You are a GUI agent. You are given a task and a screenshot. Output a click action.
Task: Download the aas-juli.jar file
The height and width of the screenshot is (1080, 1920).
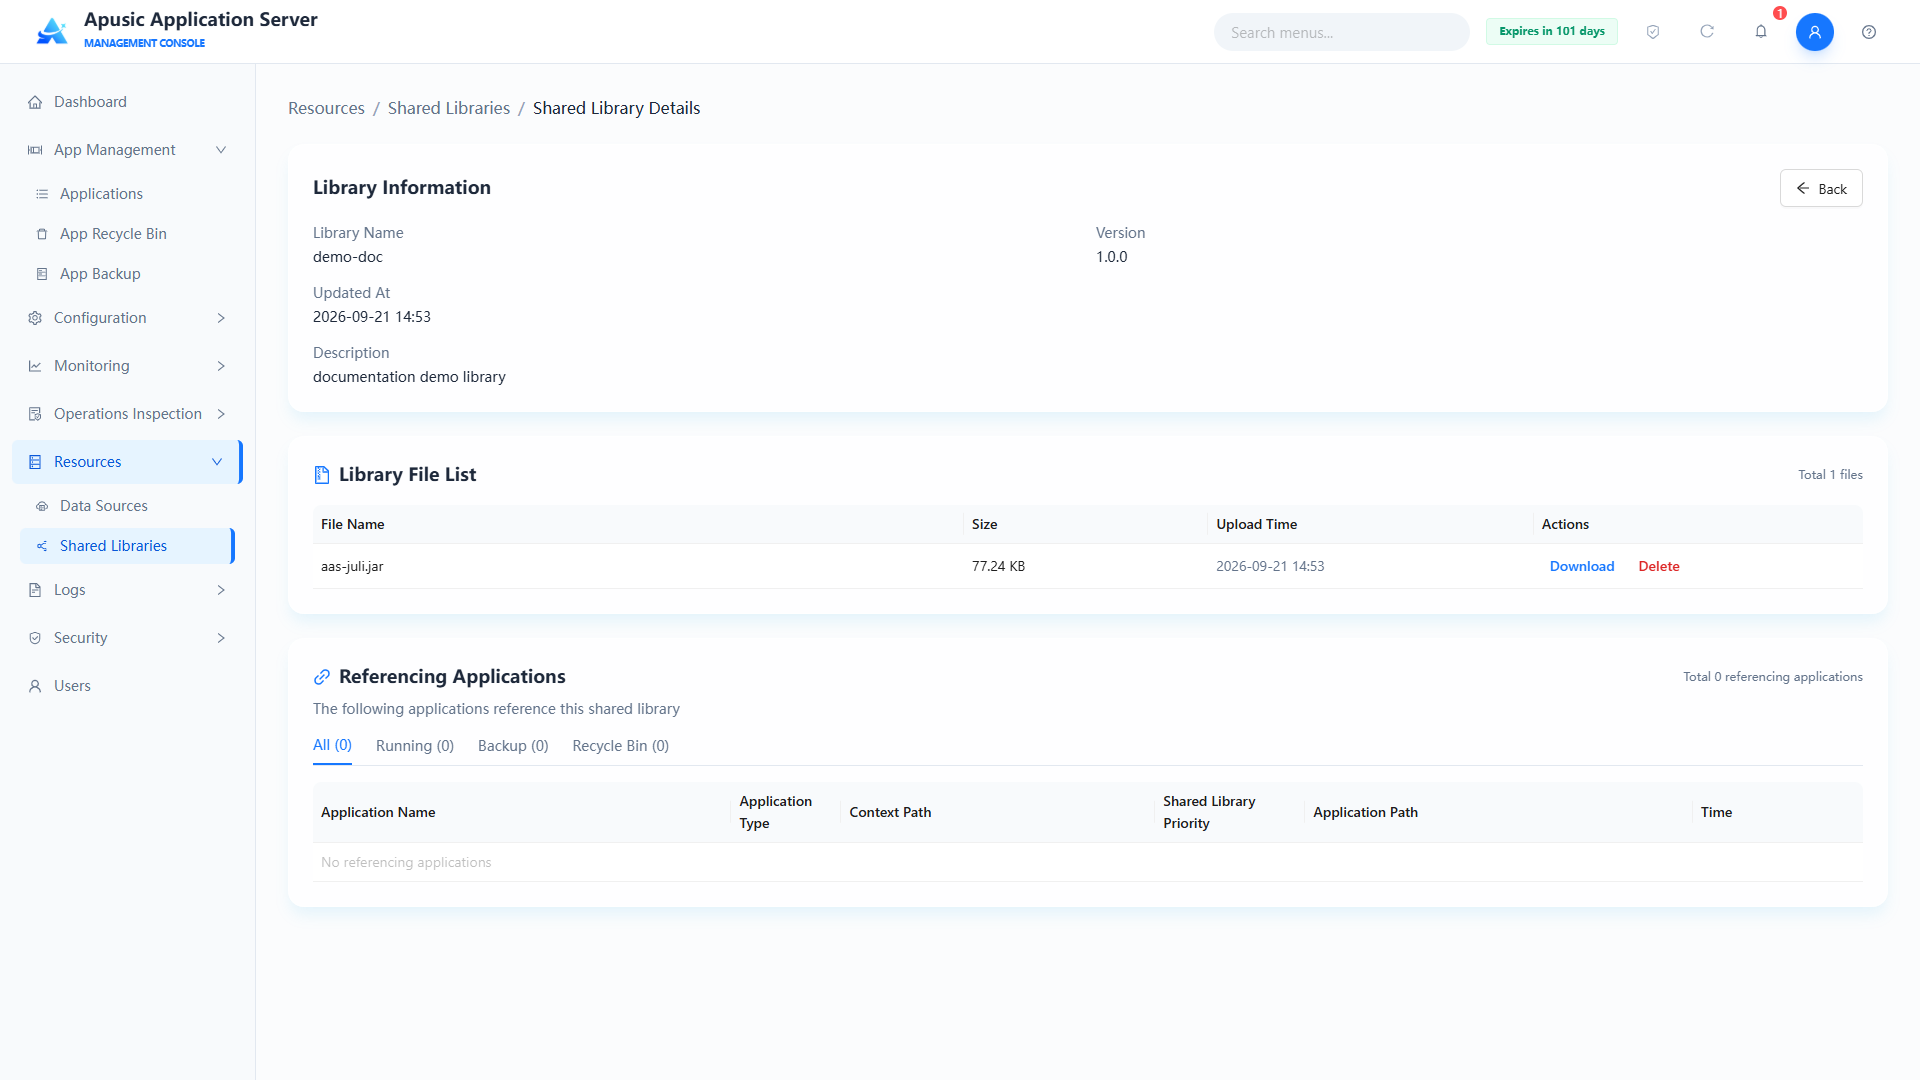pyautogui.click(x=1582, y=566)
